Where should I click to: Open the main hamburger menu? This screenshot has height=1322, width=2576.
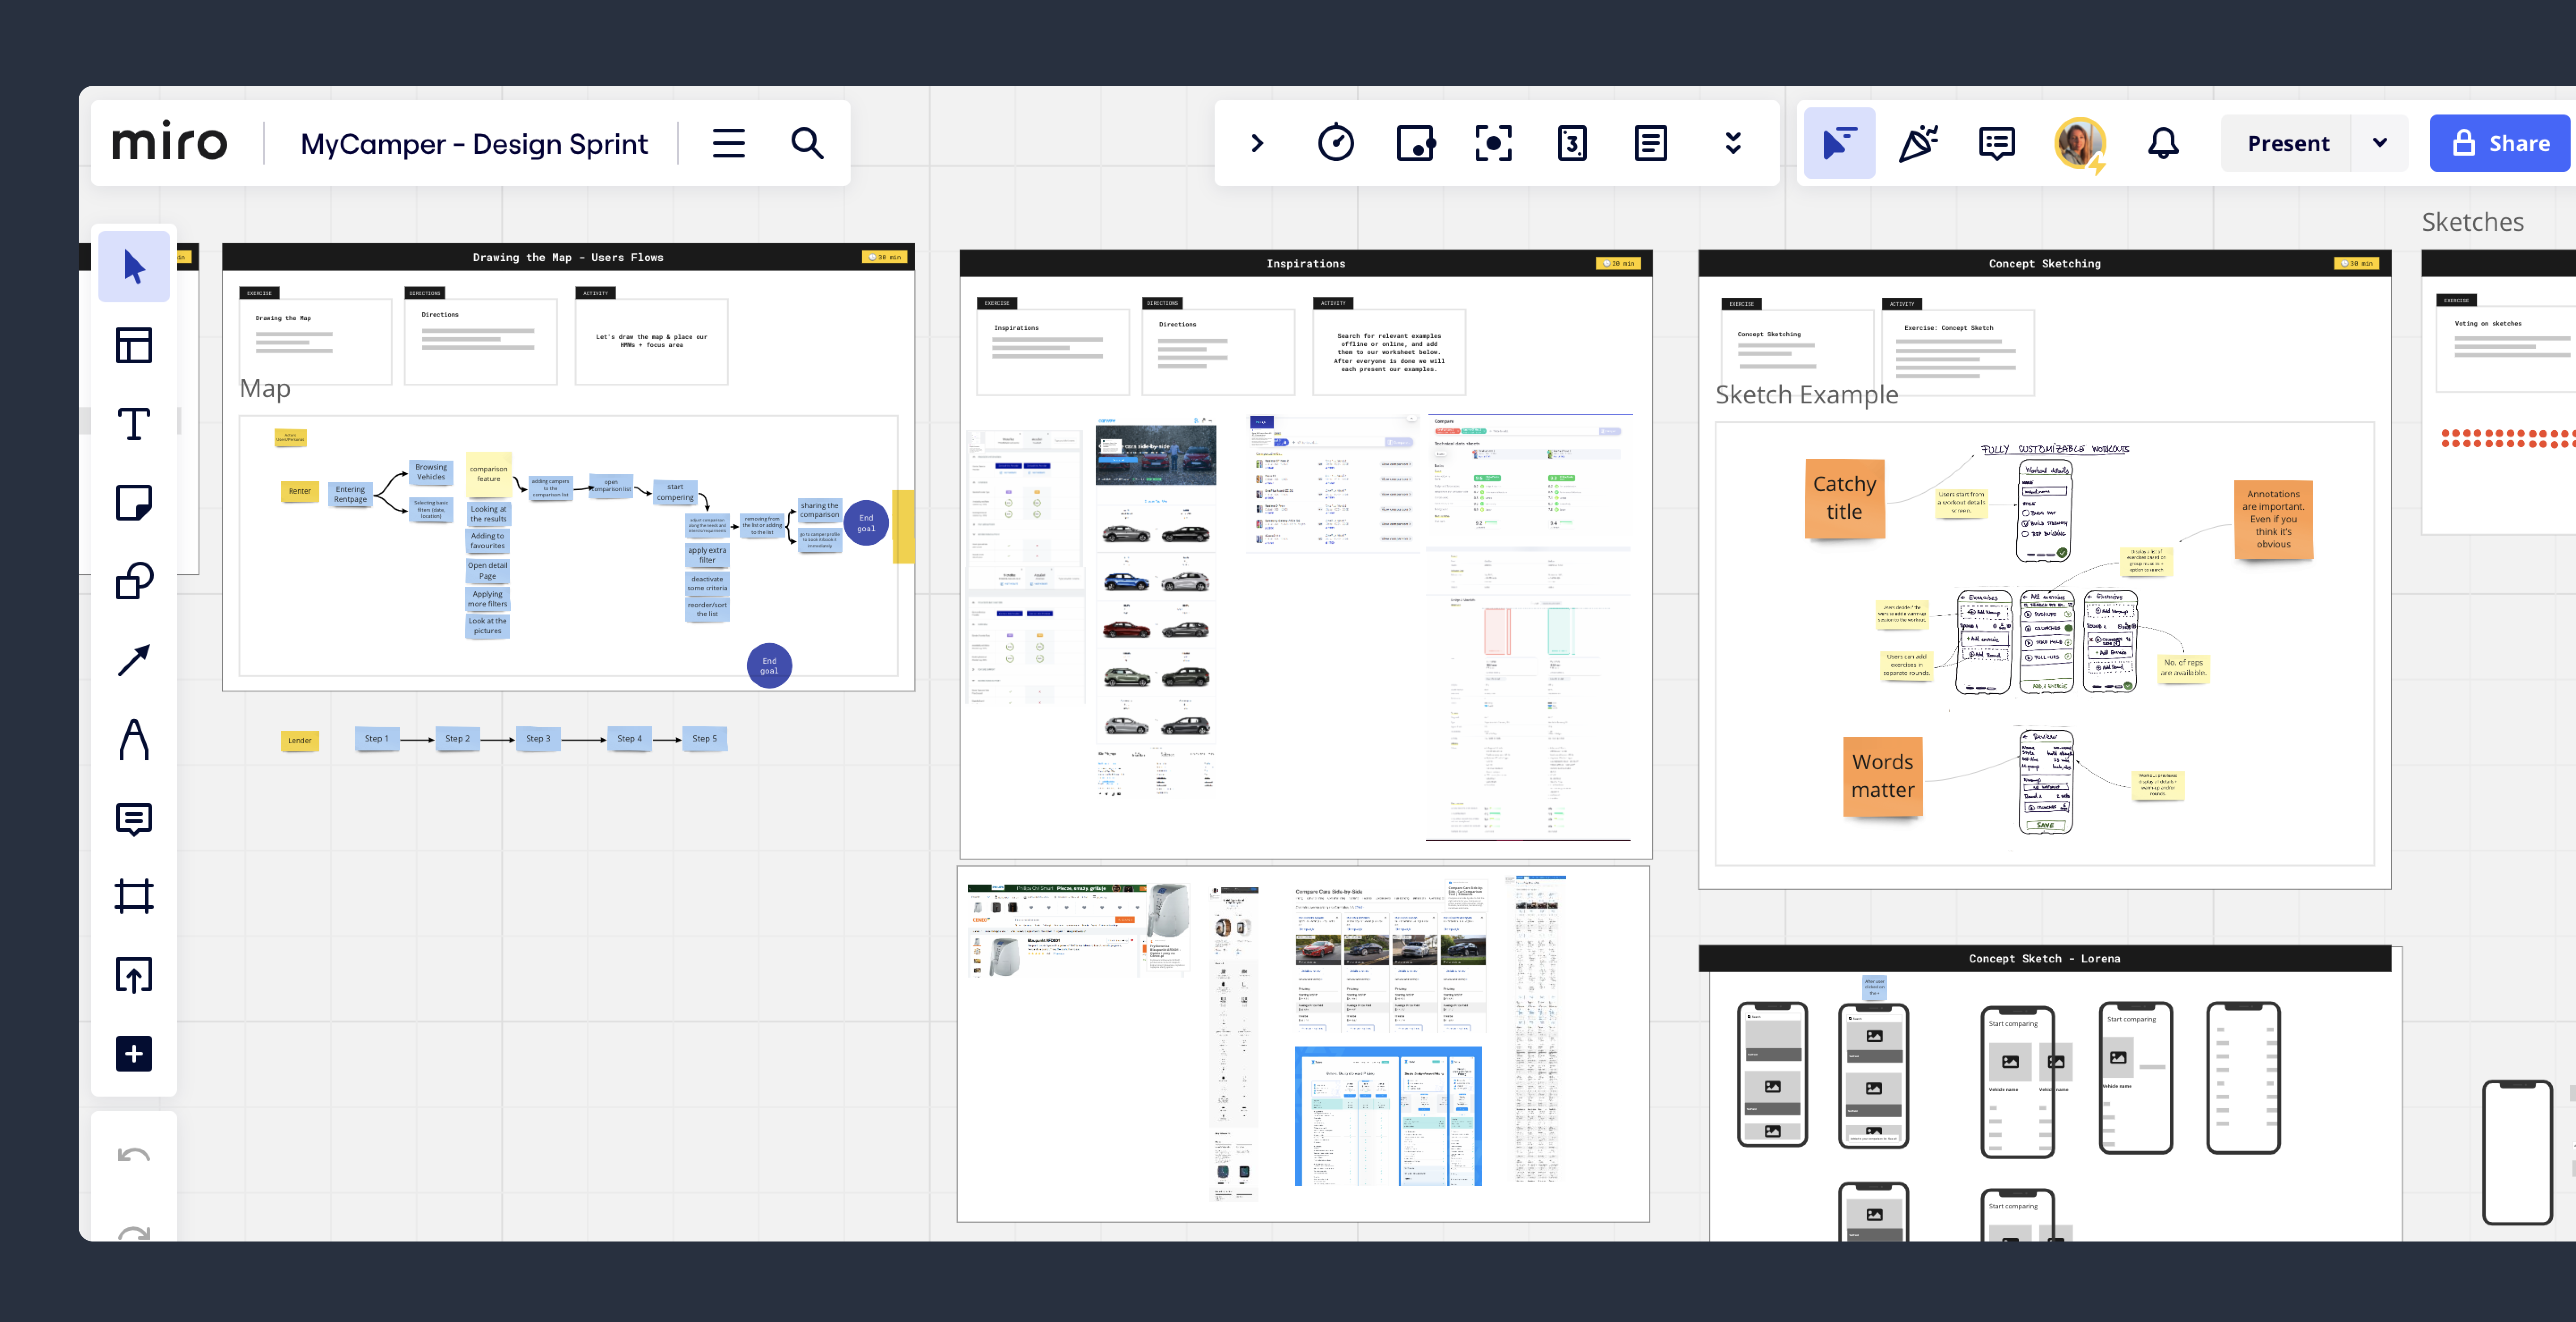(728, 143)
